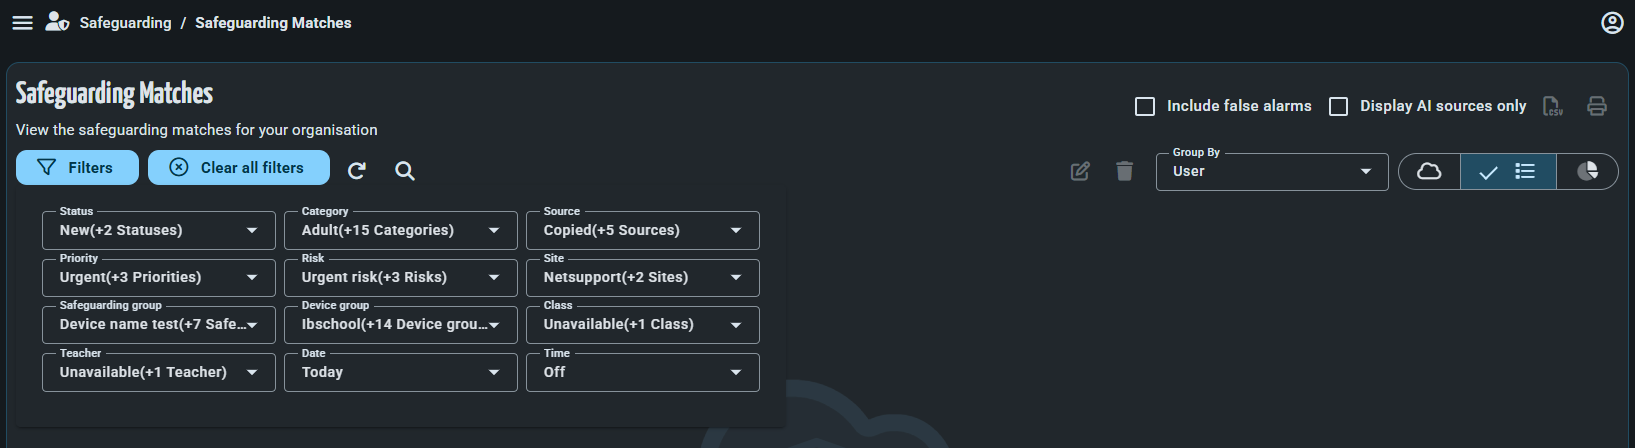
Task: Go to Safeguarding breadcrumb link
Action: (x=125, y=23)
